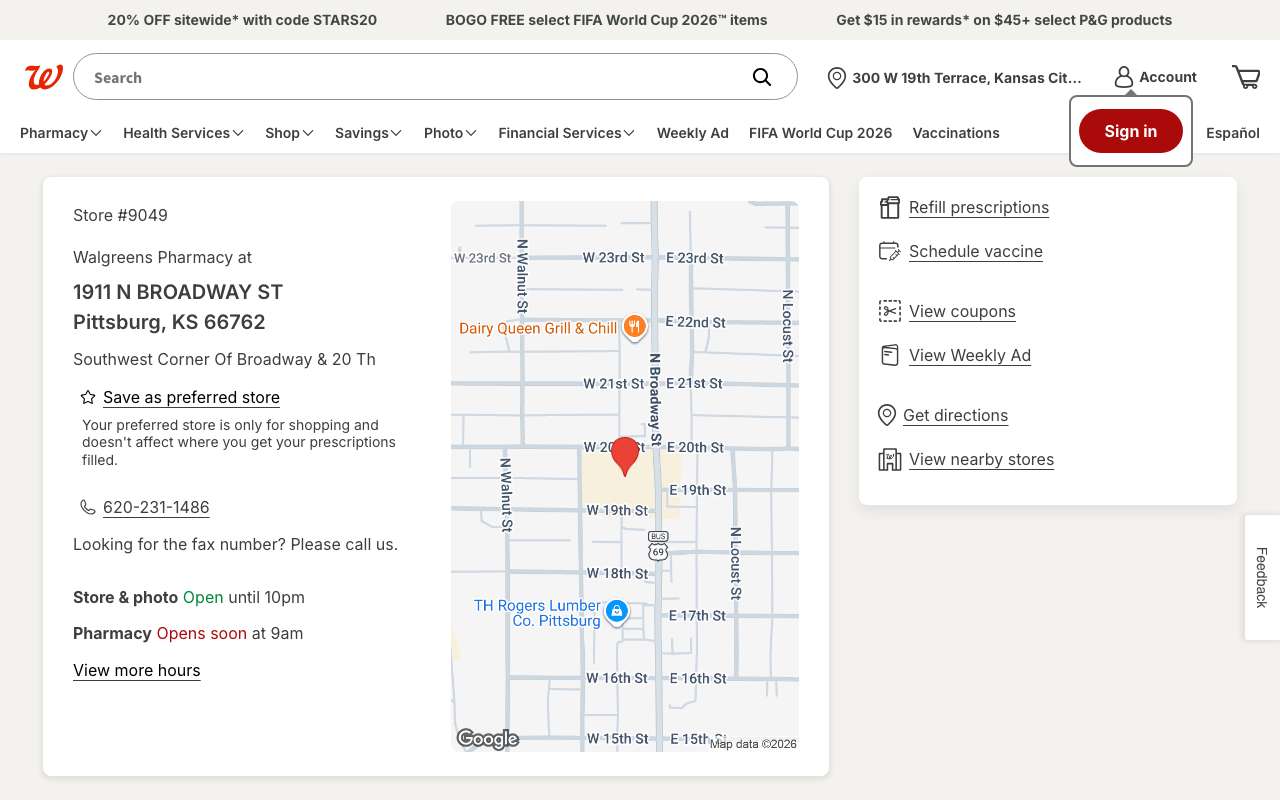Click the Map data ©2026 text
Image resolution: width=1280 pixels, height=800 pixels.
[x=753, y=744]
